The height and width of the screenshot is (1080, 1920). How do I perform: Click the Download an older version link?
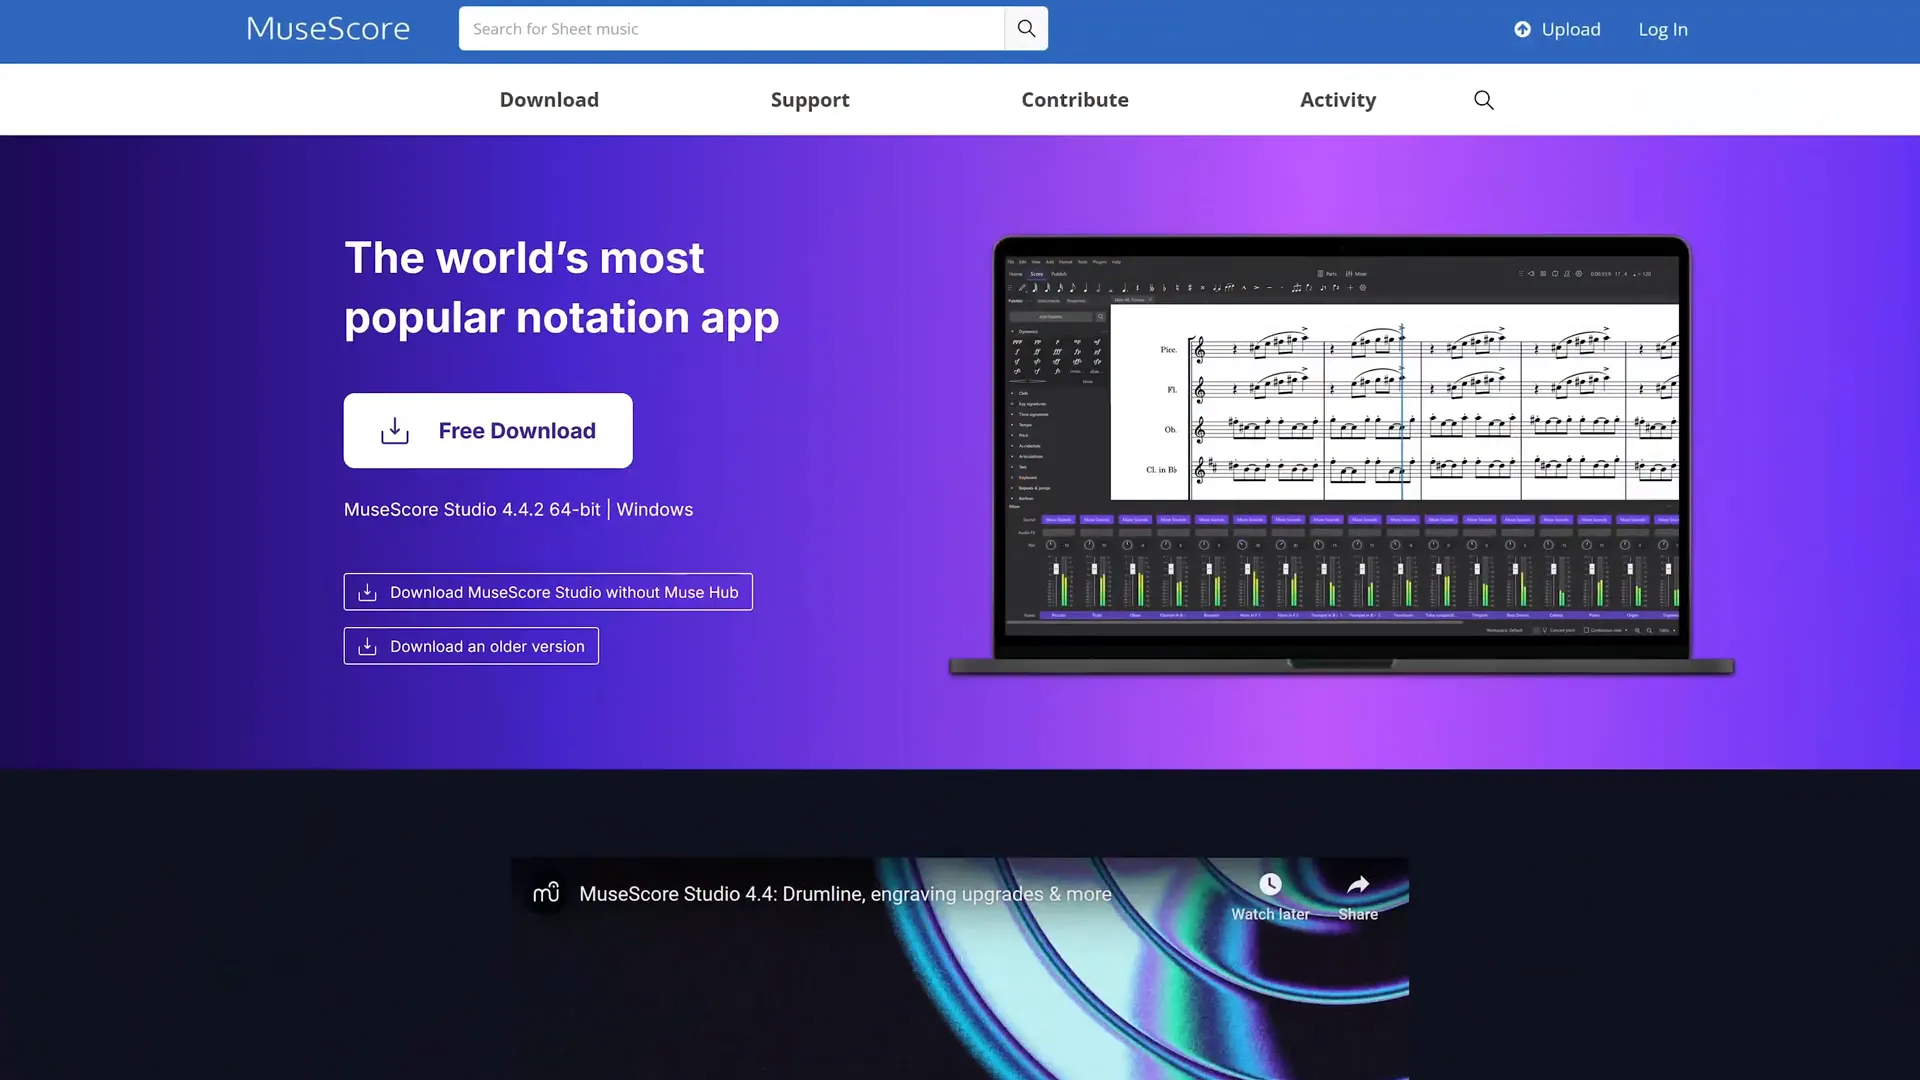point(471,646)
